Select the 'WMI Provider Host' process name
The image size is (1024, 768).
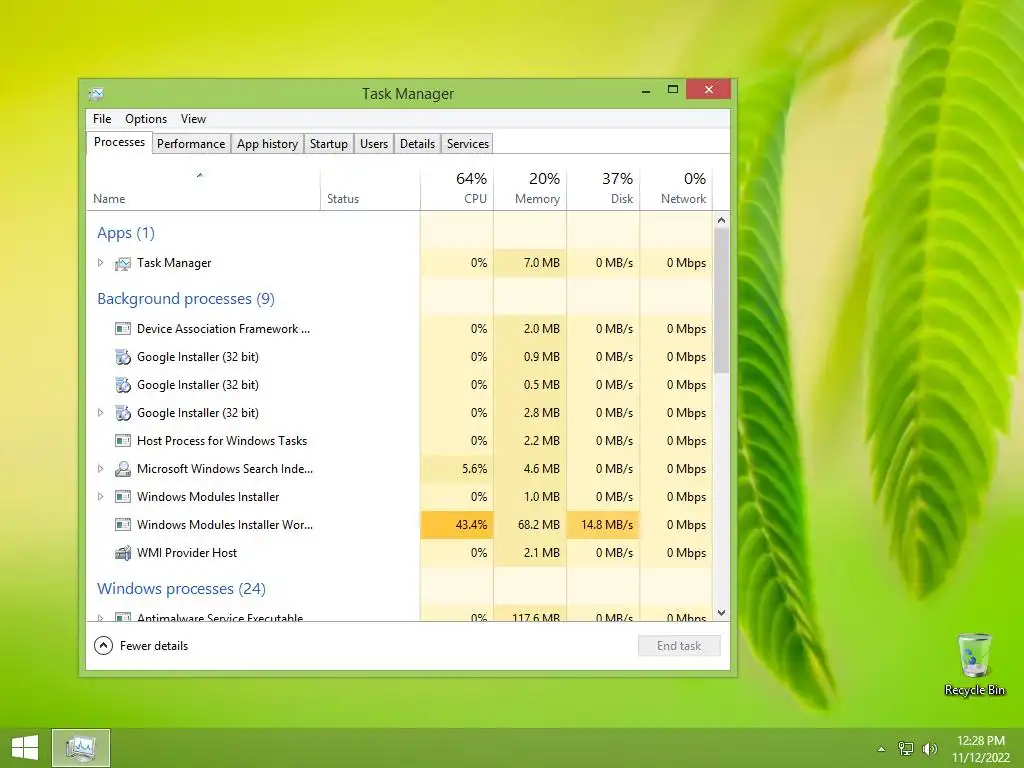point(187,552)
